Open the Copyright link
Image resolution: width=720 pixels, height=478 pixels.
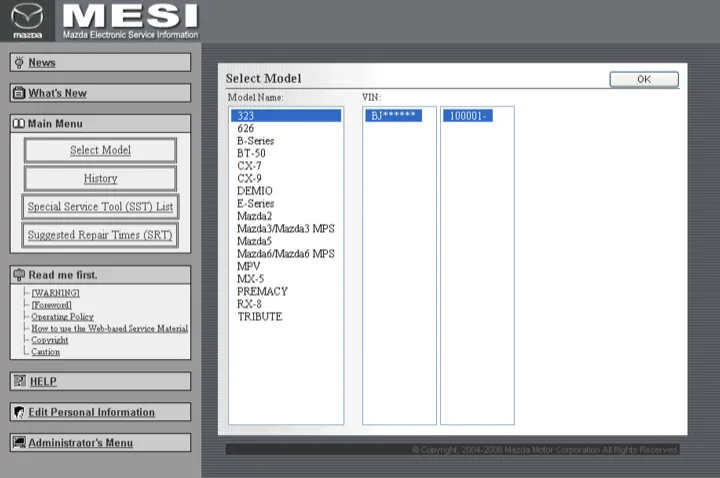click(x=50, y=340)
